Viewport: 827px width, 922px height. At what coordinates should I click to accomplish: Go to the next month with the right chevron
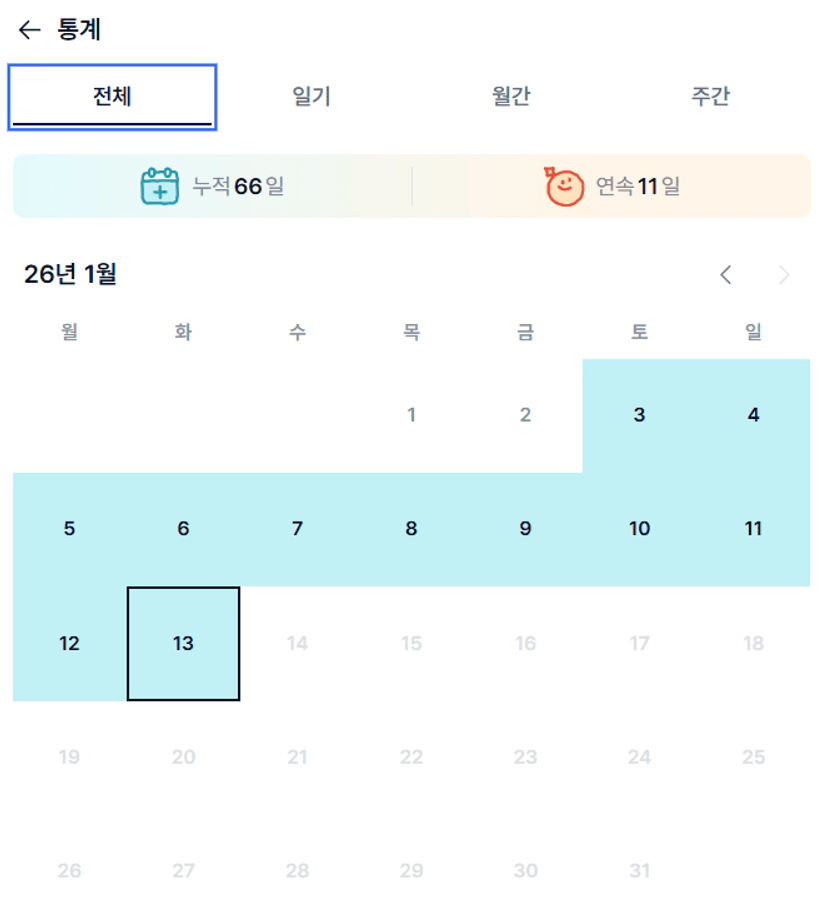click(784, 275)
